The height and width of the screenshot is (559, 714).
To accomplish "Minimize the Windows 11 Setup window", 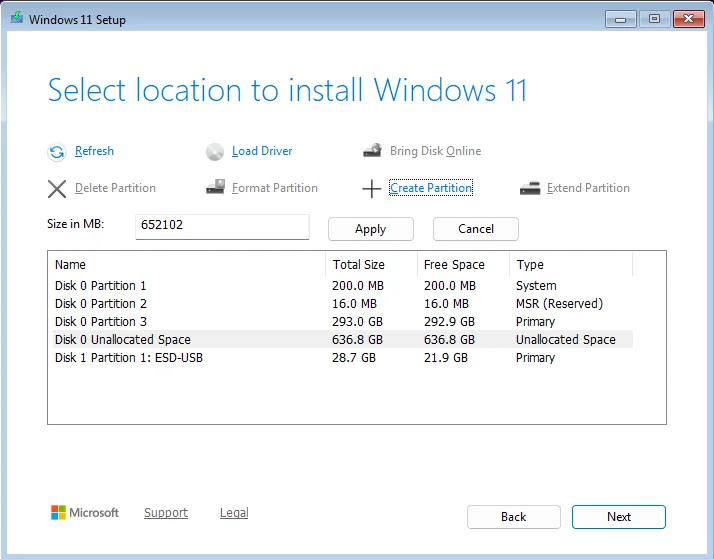I will click(620, 19).
